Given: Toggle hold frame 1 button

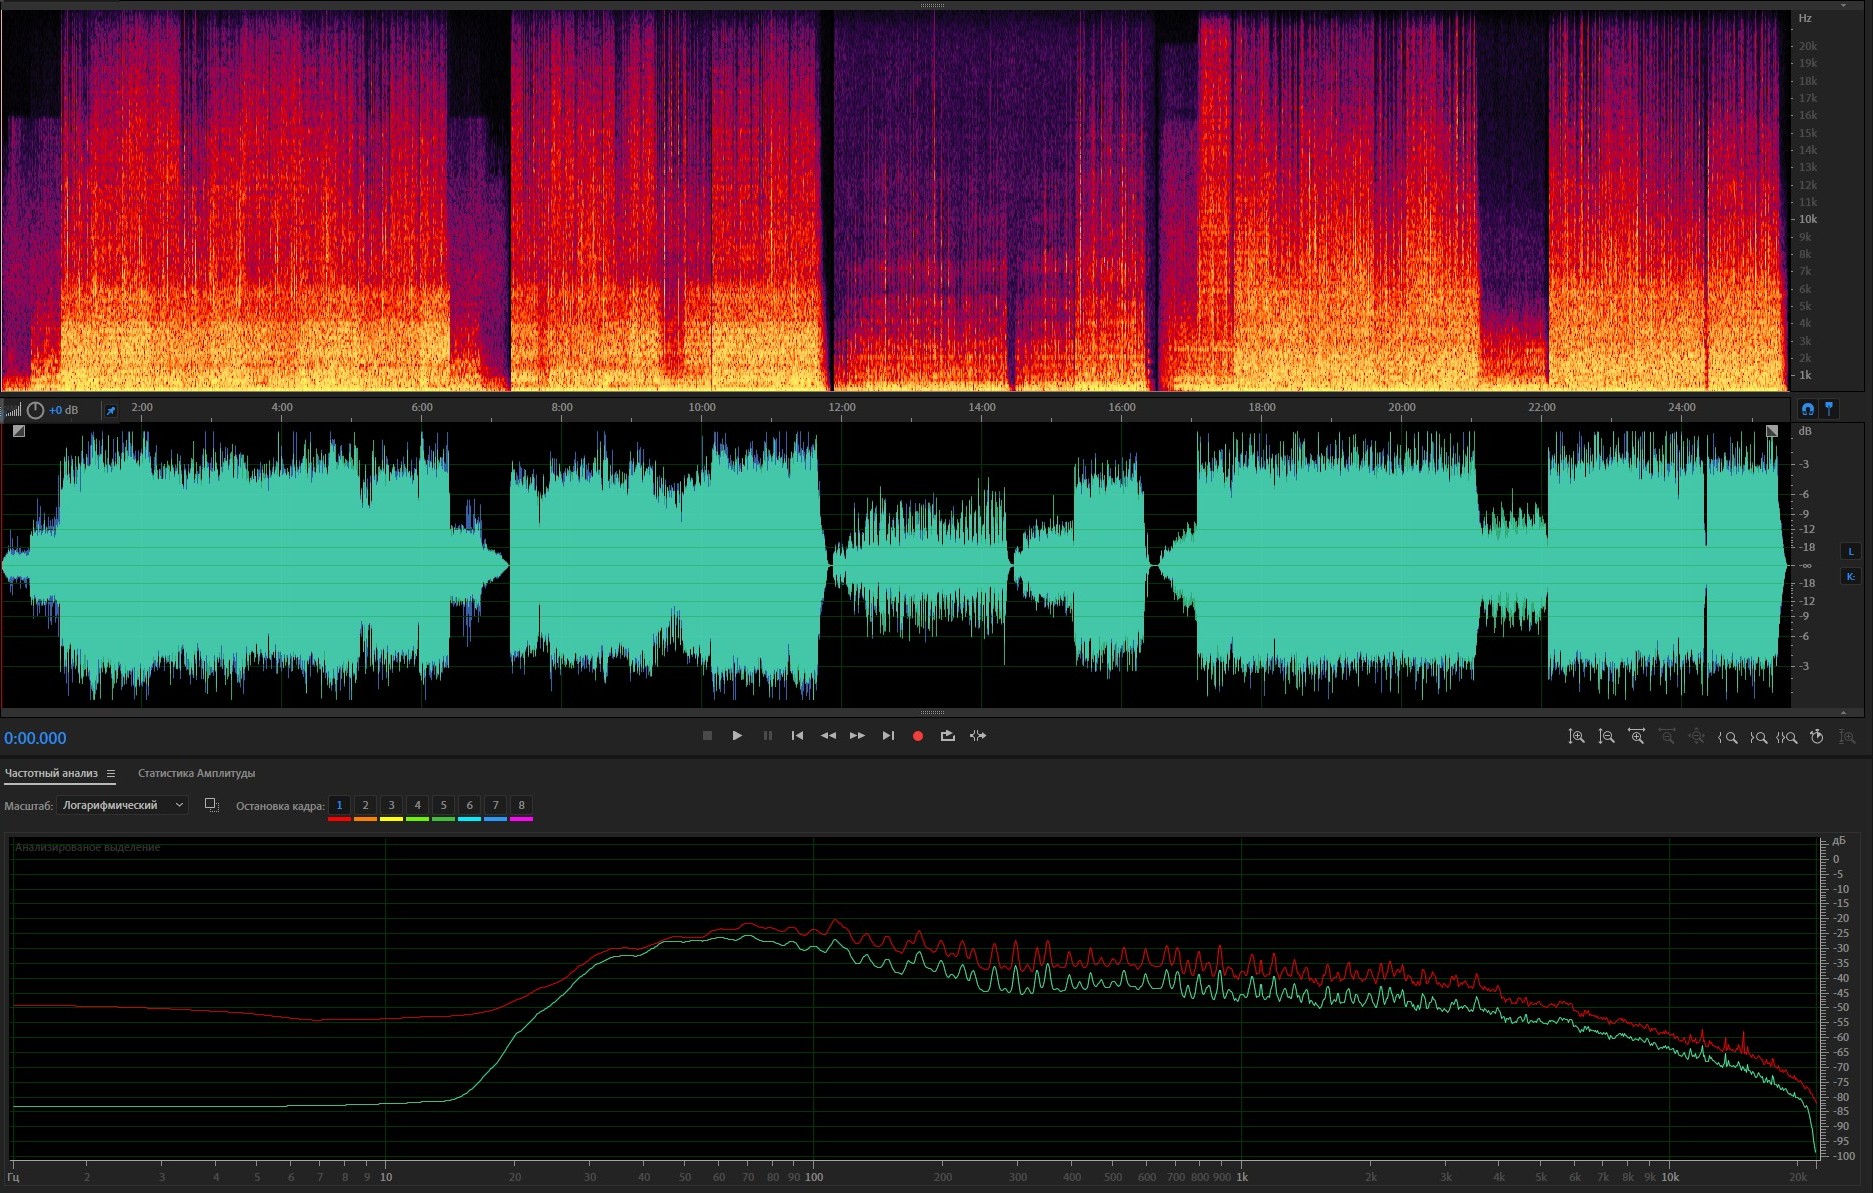Looking at the screenshot, I should tap(339, 806).
